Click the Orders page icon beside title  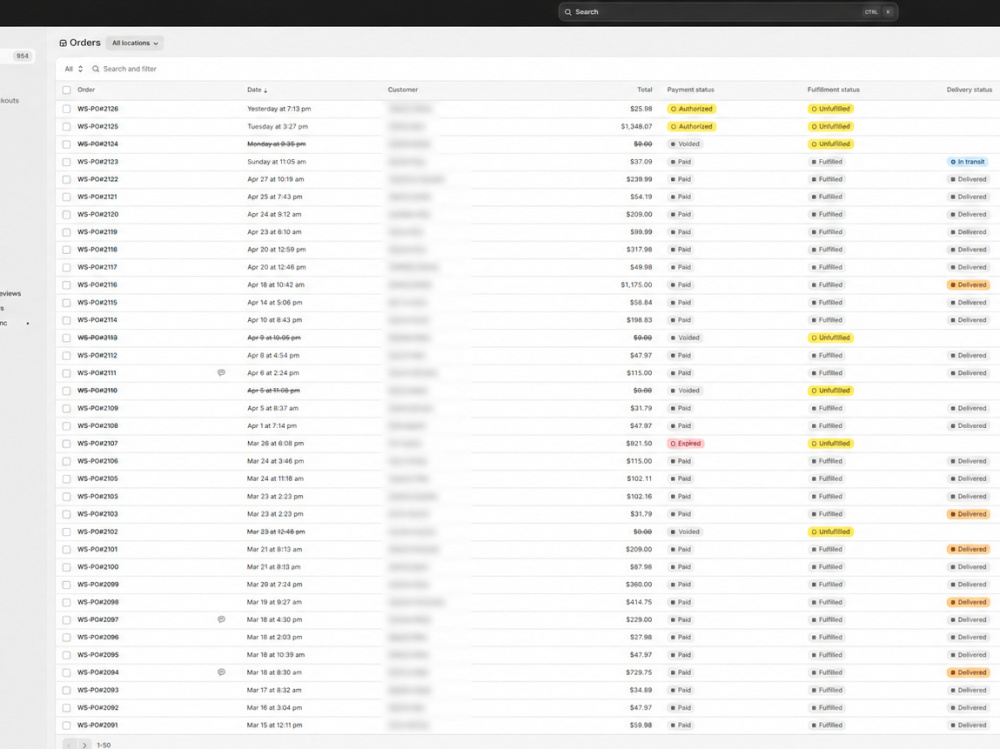click(62, 43)
